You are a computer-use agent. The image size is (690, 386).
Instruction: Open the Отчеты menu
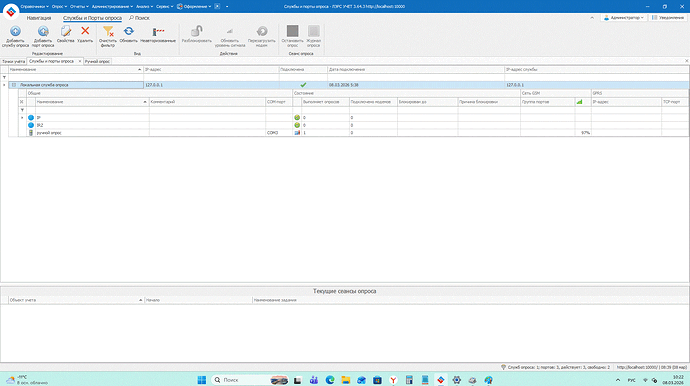pos(79,7)
